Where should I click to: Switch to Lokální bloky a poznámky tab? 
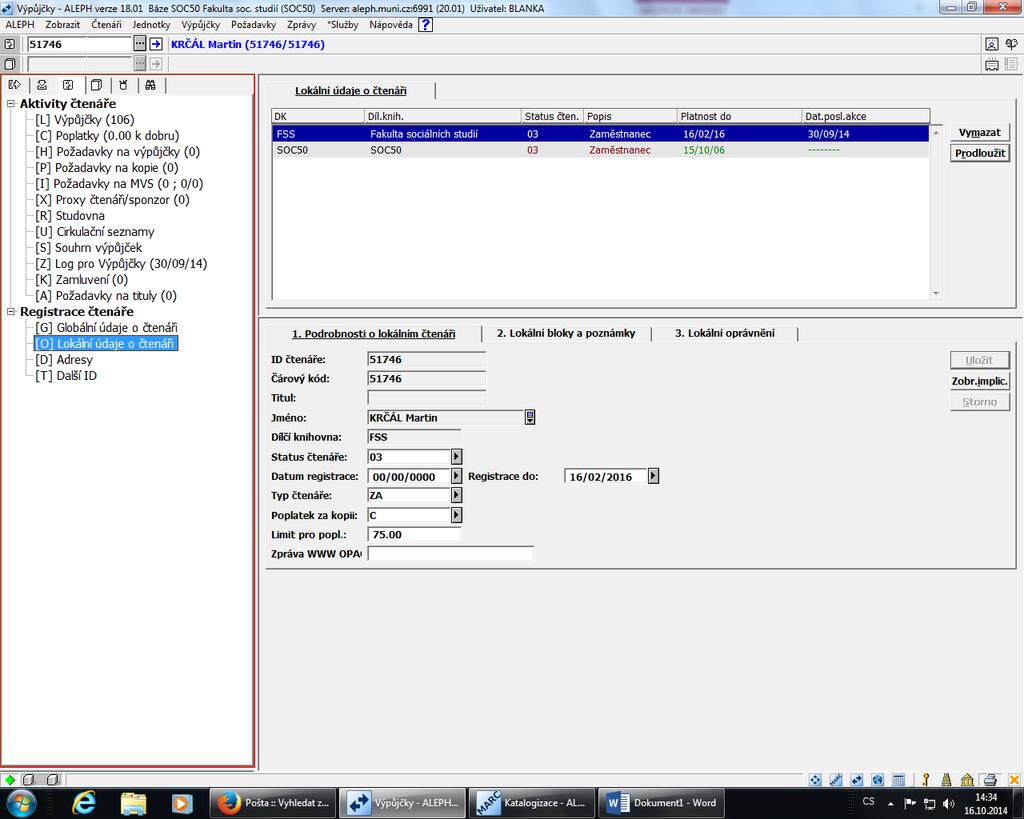pos(566,333)
